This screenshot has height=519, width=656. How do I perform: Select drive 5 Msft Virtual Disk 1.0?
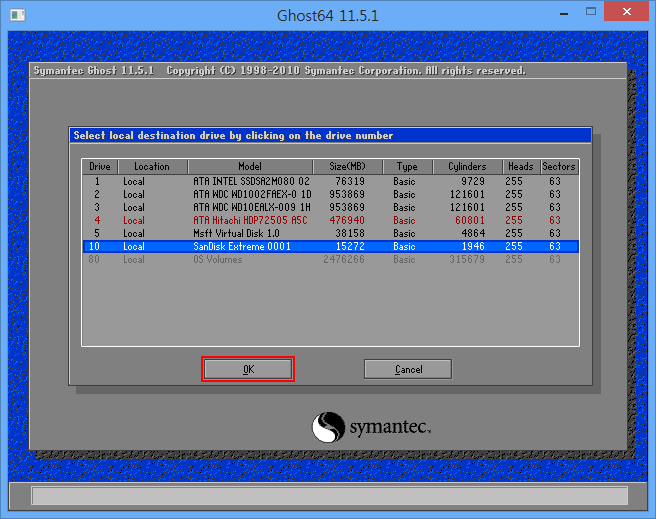tap(331, 233)
